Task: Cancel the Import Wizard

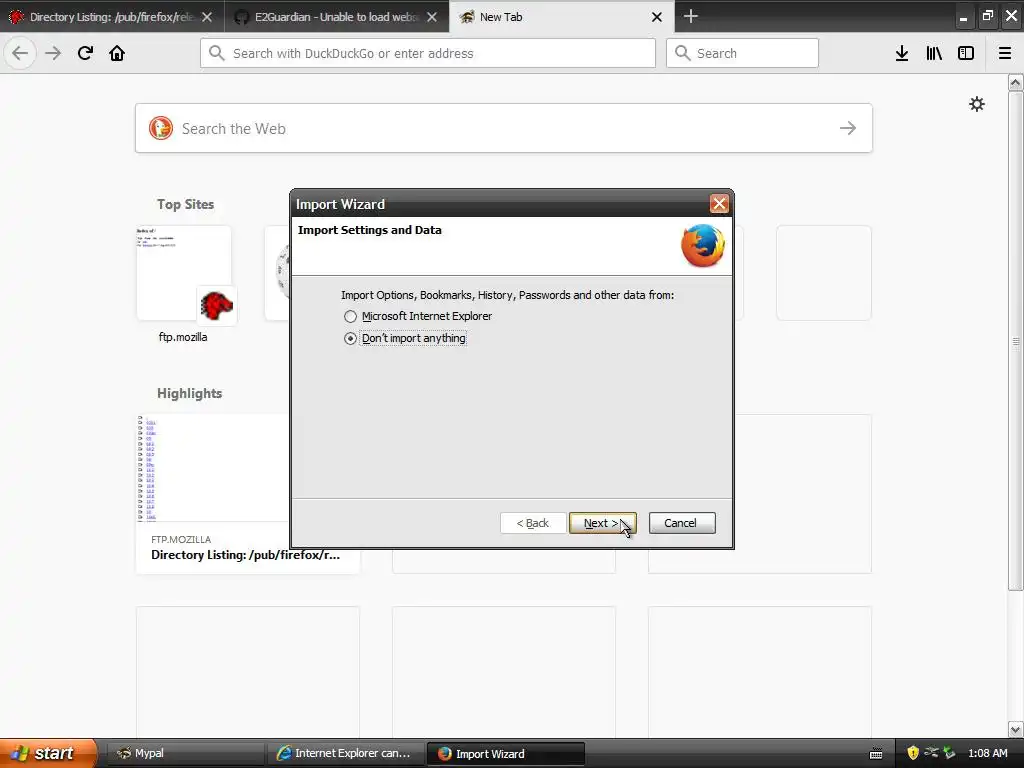Action: [682, 523]
